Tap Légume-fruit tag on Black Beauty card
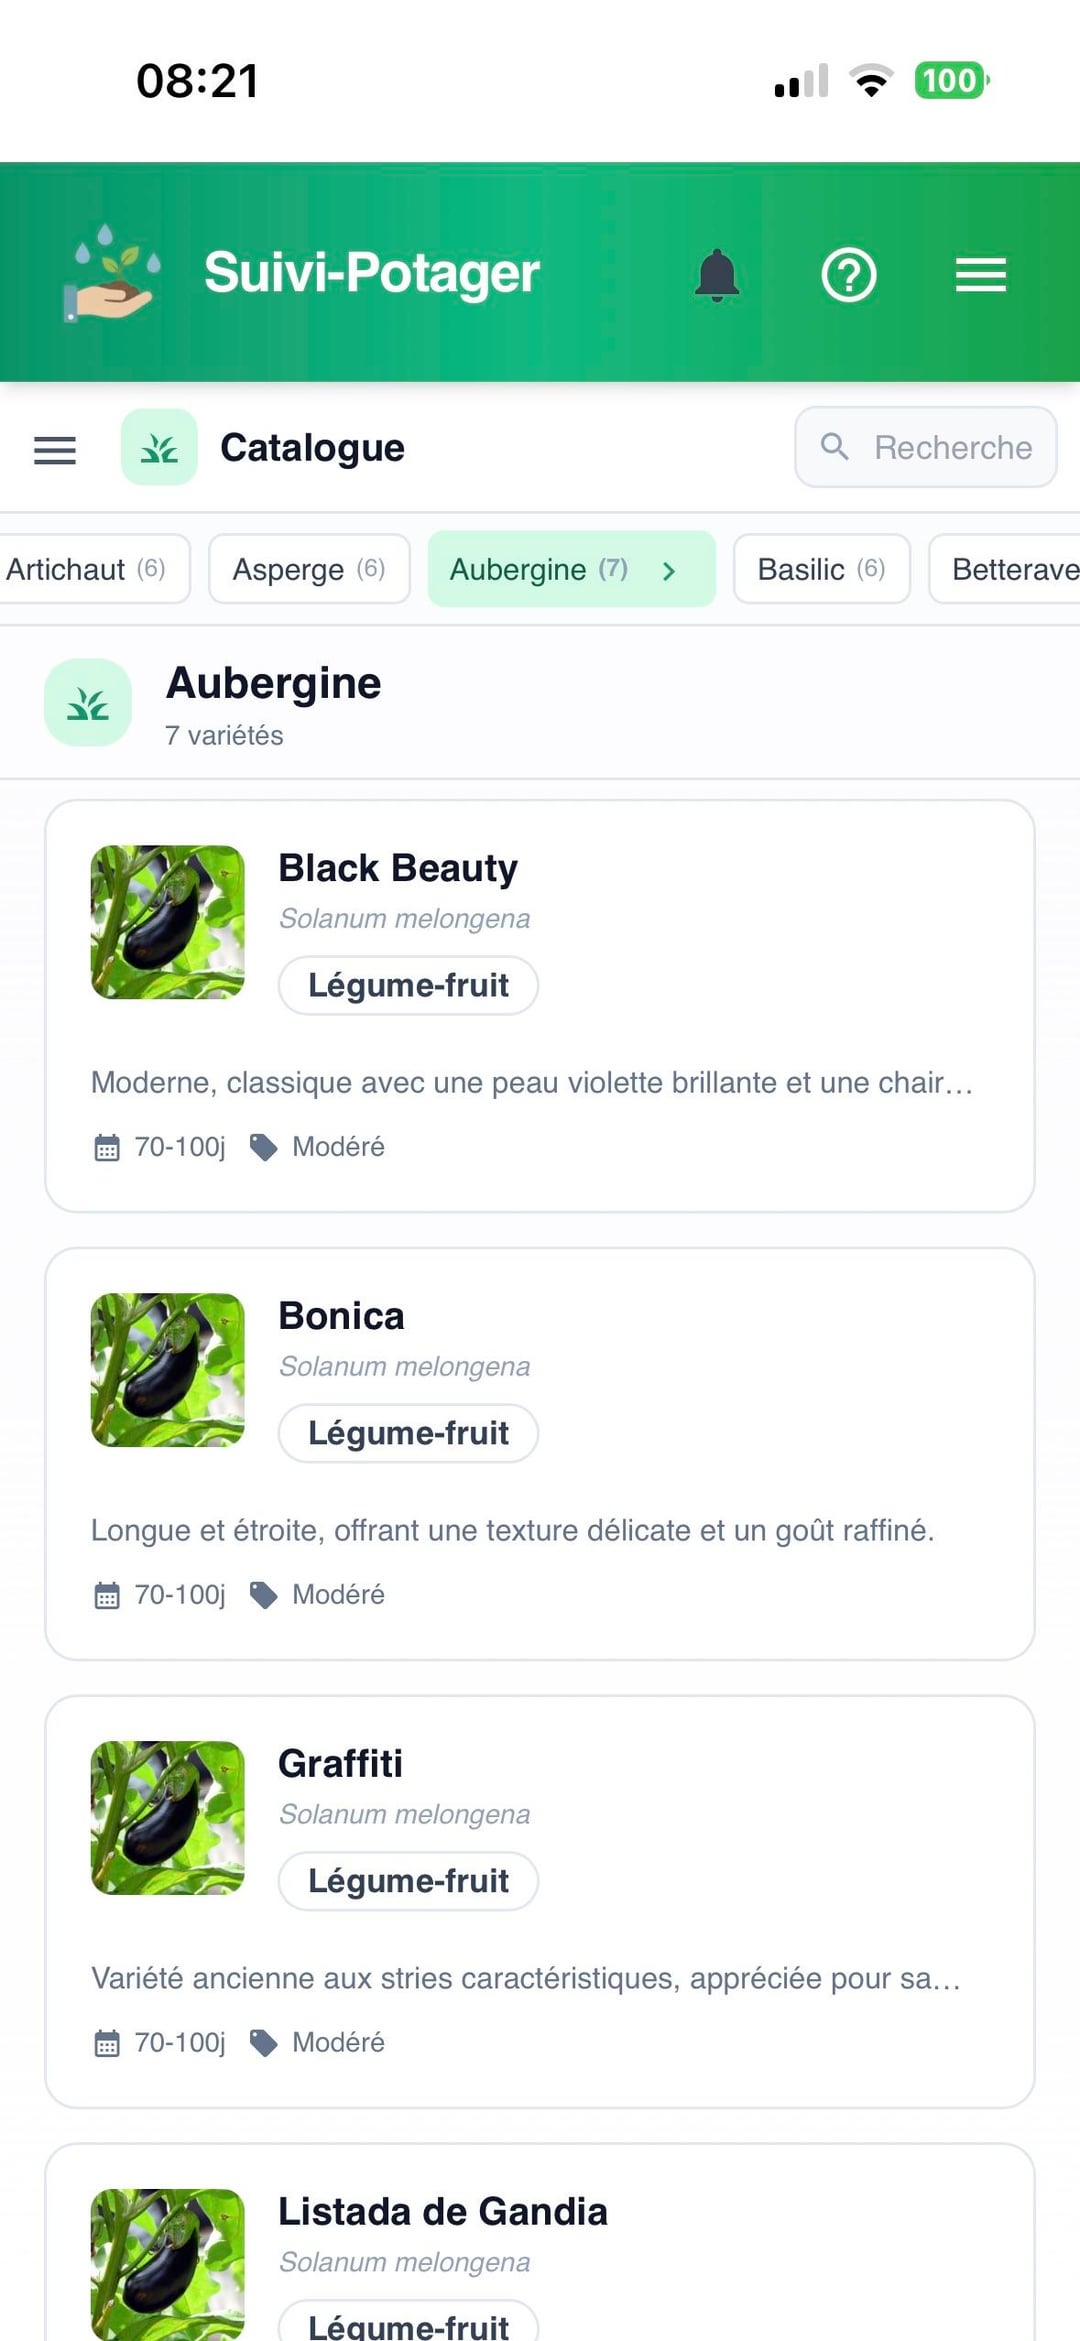 coord(408,985)
